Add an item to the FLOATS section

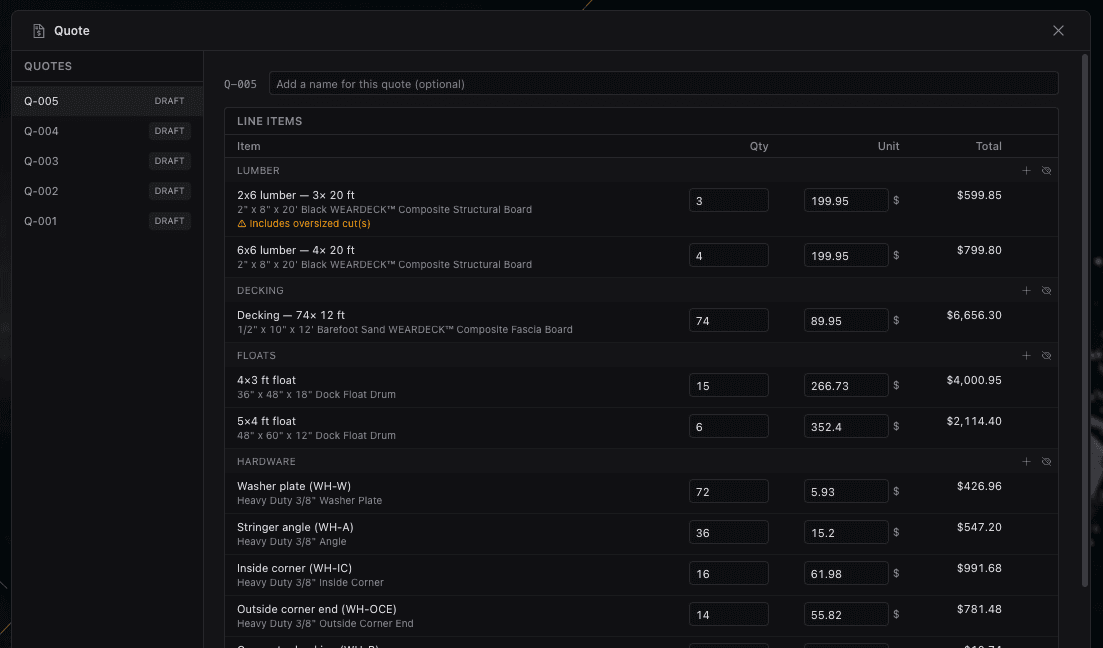(x=1026, y=356)
